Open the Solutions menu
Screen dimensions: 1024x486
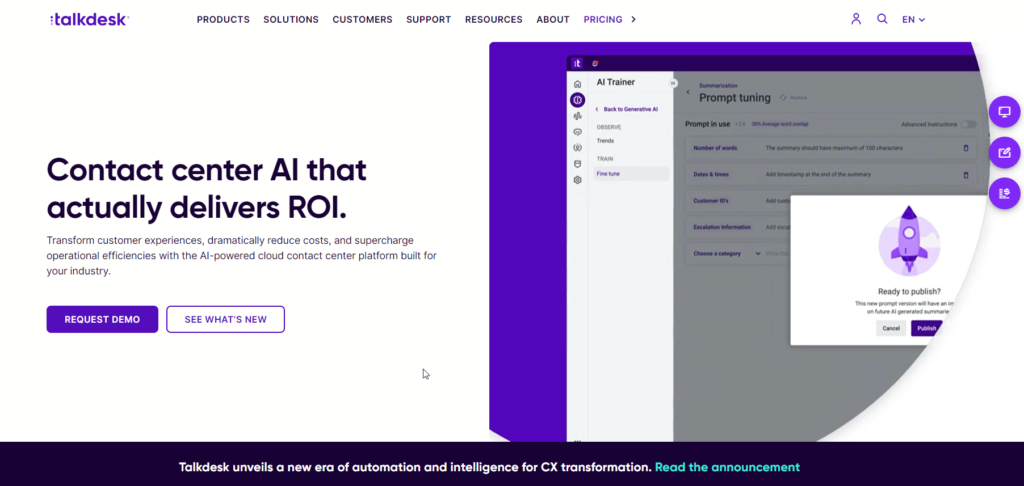(x=291, y=20)
